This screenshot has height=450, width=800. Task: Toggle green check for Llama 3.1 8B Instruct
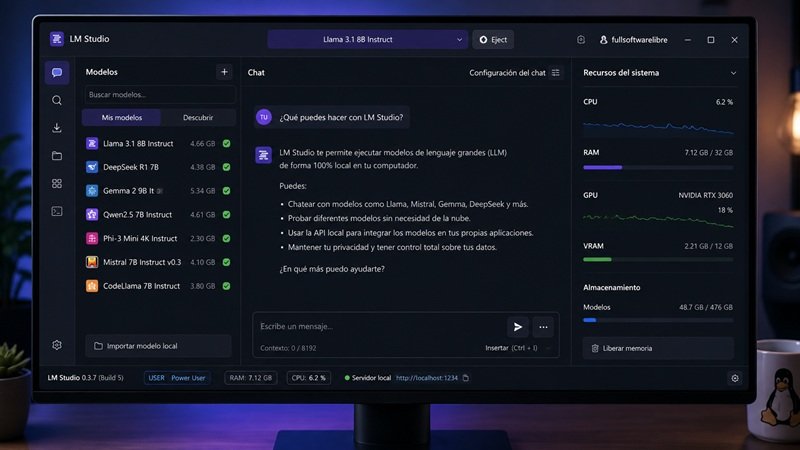pos(227,144)
